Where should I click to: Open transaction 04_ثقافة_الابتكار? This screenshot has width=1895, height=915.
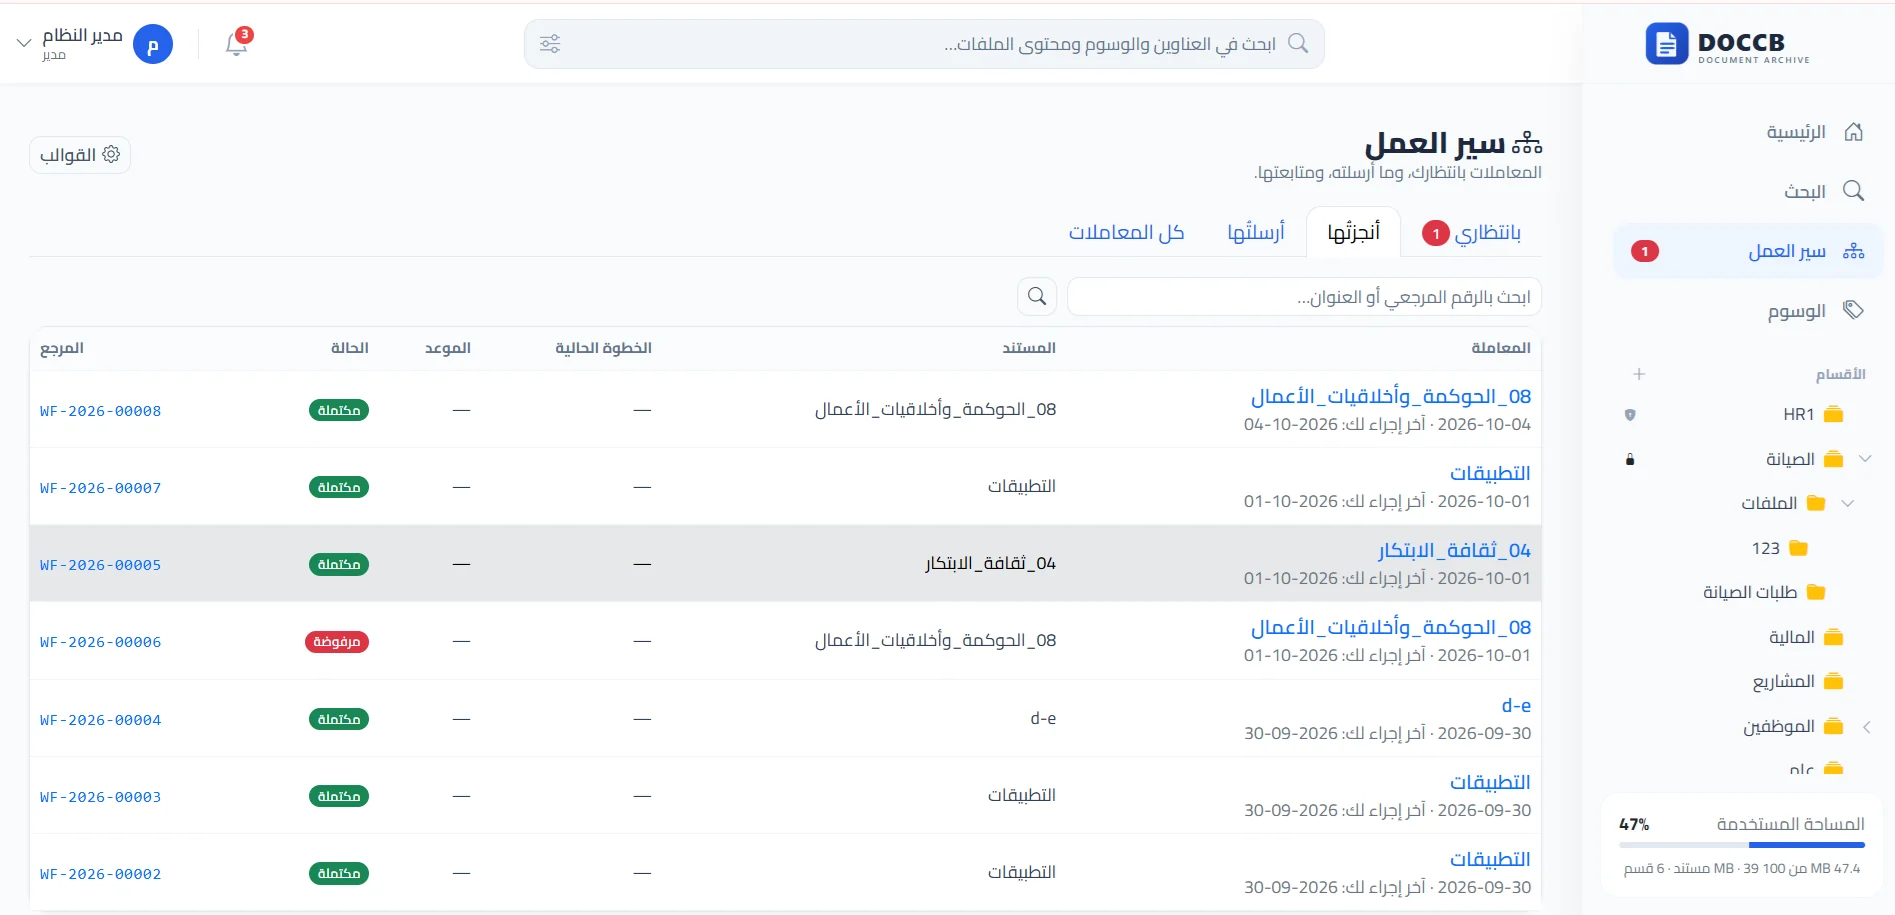[x=1454, y=550]
